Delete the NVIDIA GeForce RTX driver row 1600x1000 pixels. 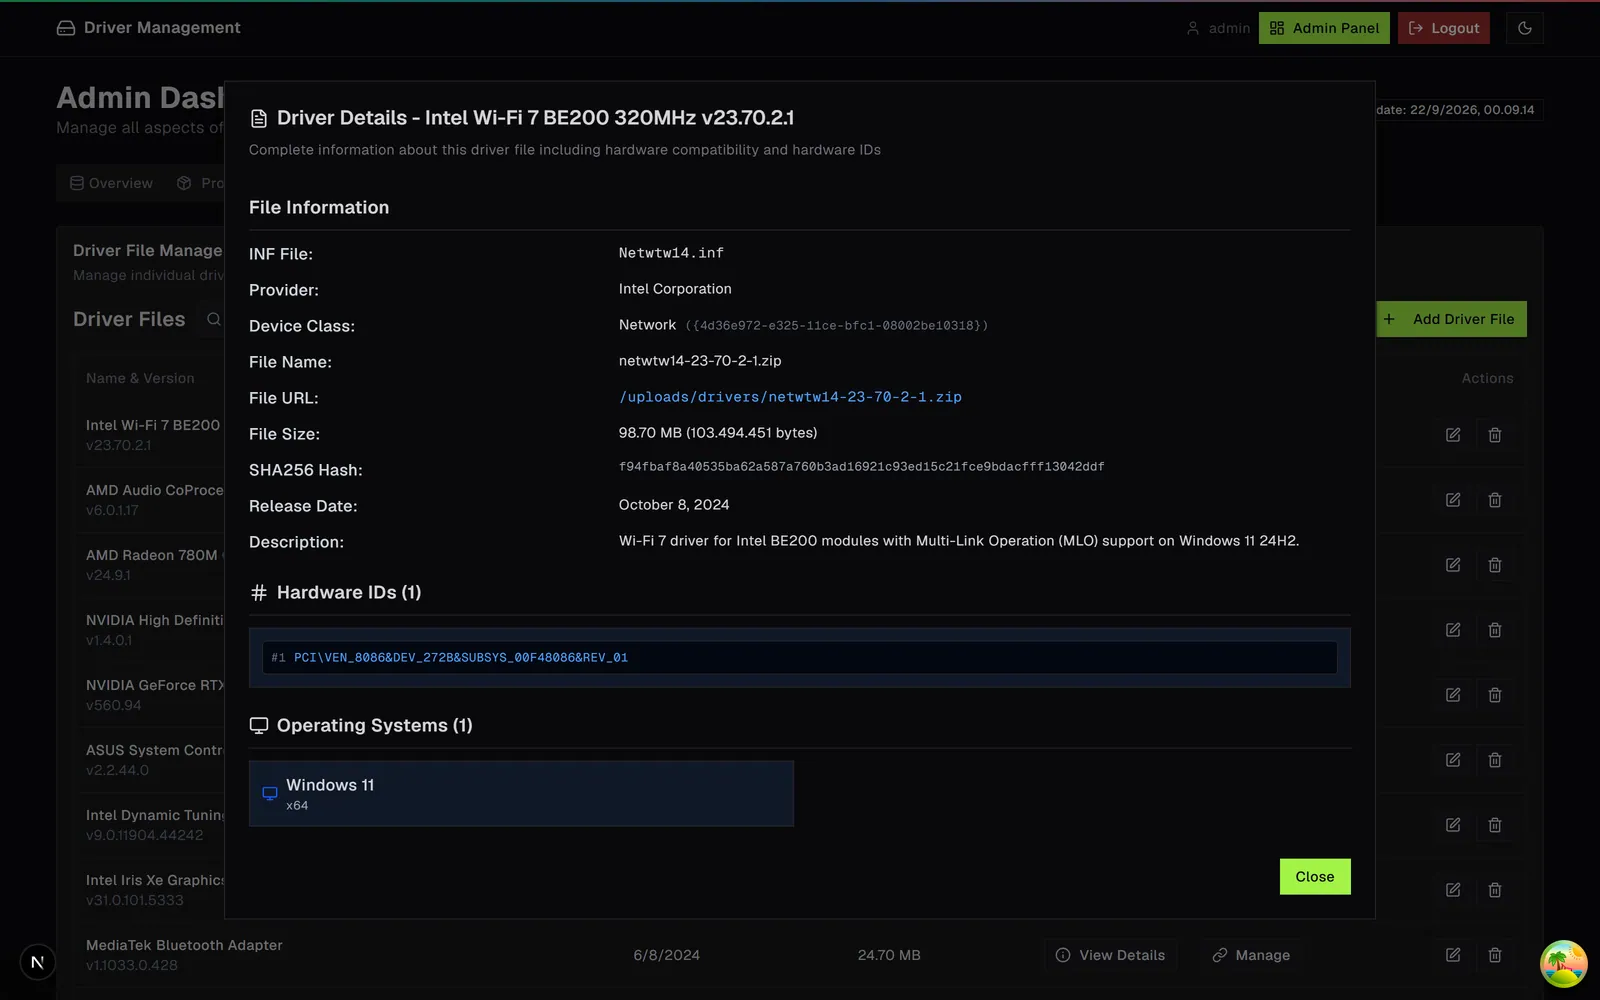point(1495,695)
